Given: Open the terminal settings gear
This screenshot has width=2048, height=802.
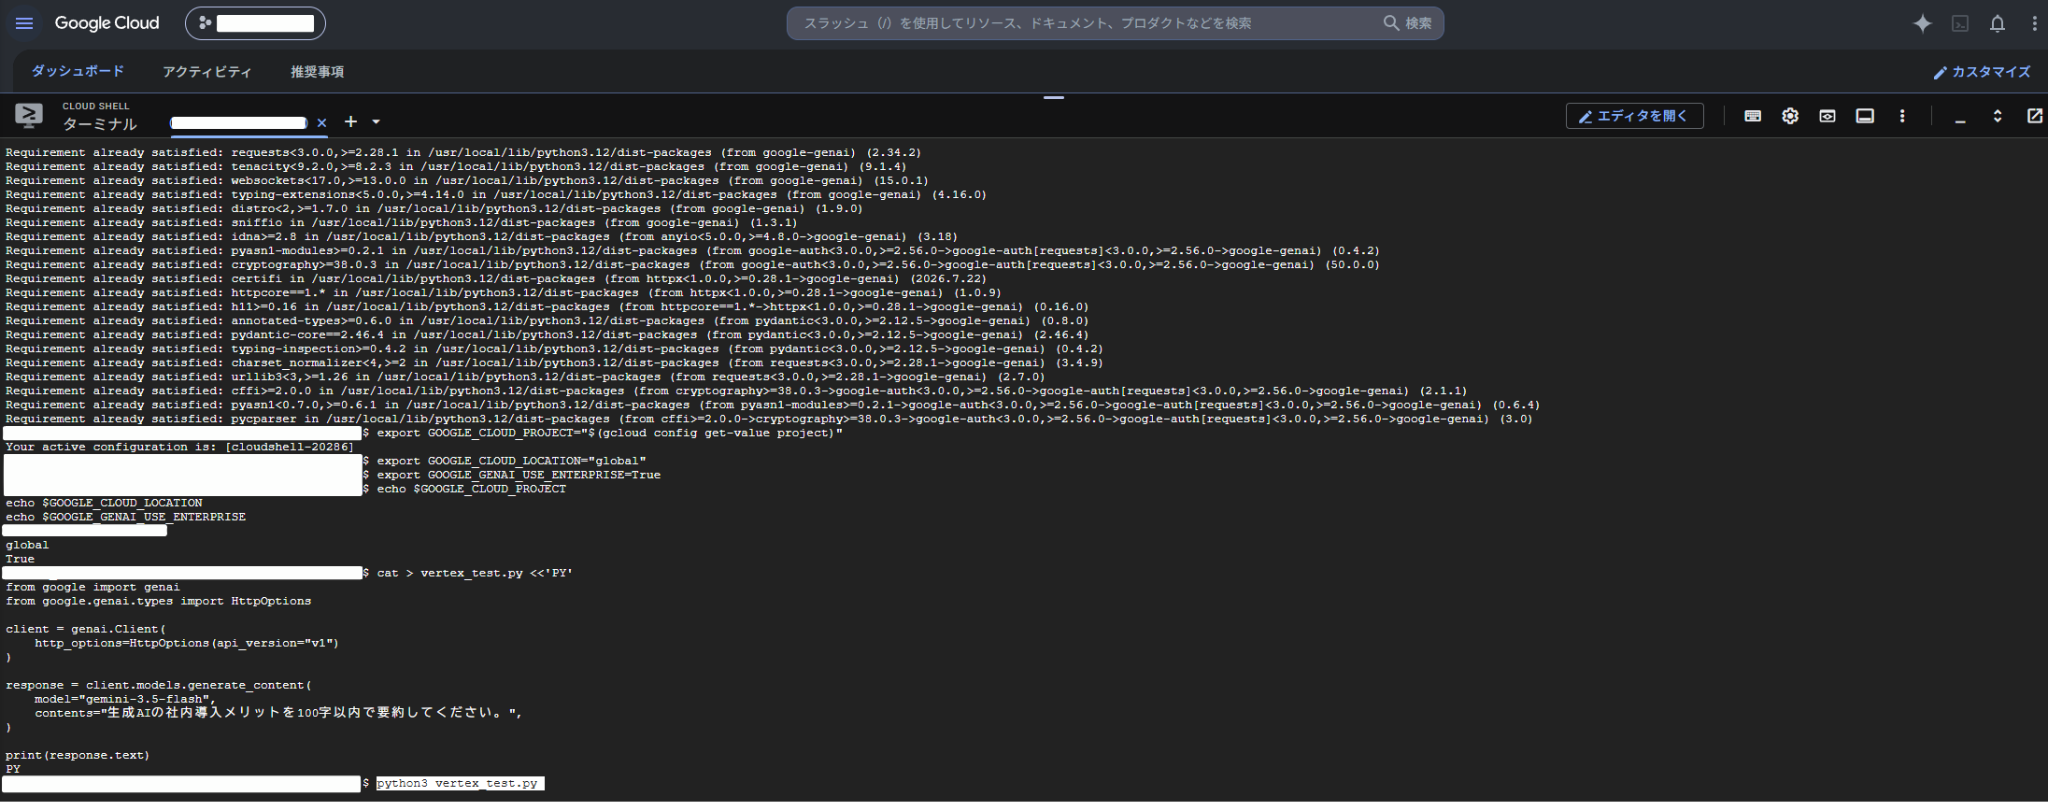Looking at the screenshot, I should tap(1790, 116).
